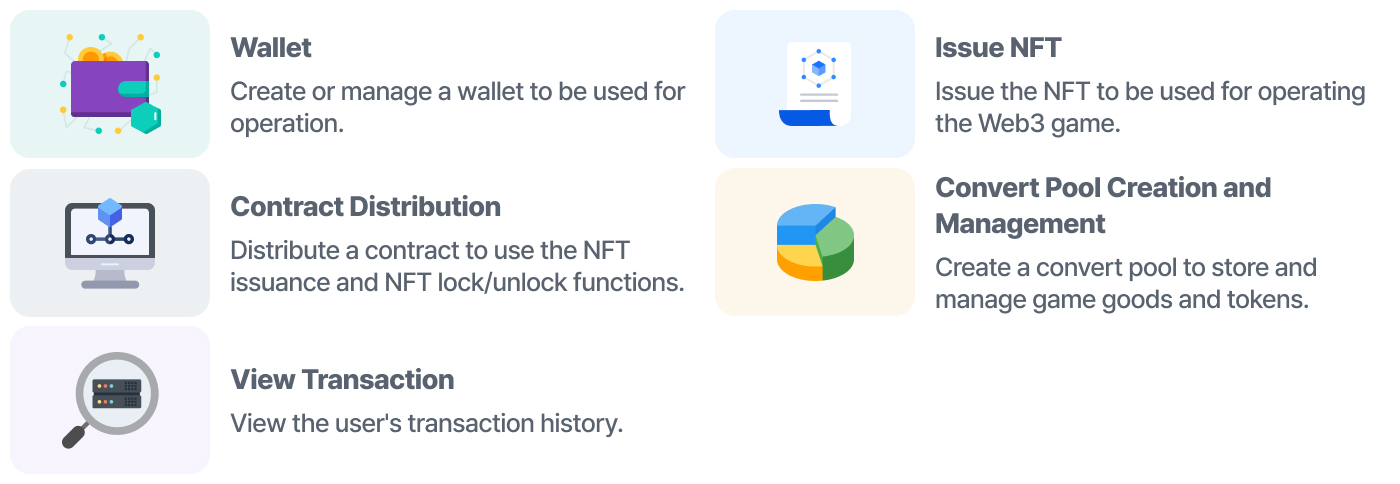Click the "Issue the NFT to be used" description
This screenshot has height=484, width=1400.
click(x=1150, y=107)
